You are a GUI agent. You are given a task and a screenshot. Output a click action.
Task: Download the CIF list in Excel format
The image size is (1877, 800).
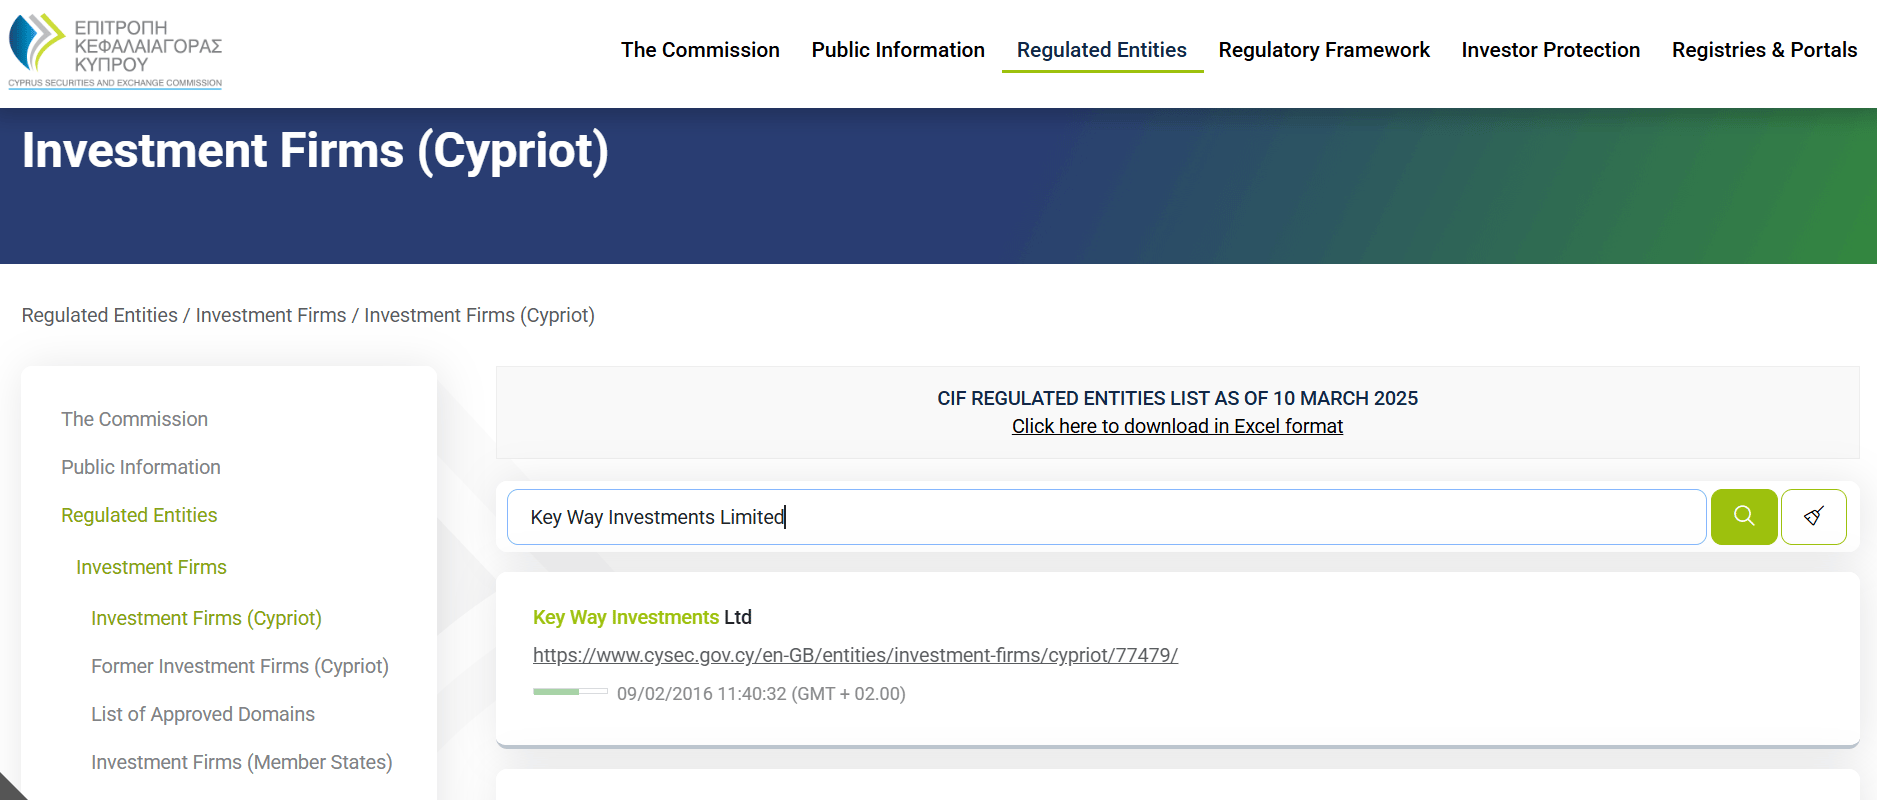pos(1177,426)
